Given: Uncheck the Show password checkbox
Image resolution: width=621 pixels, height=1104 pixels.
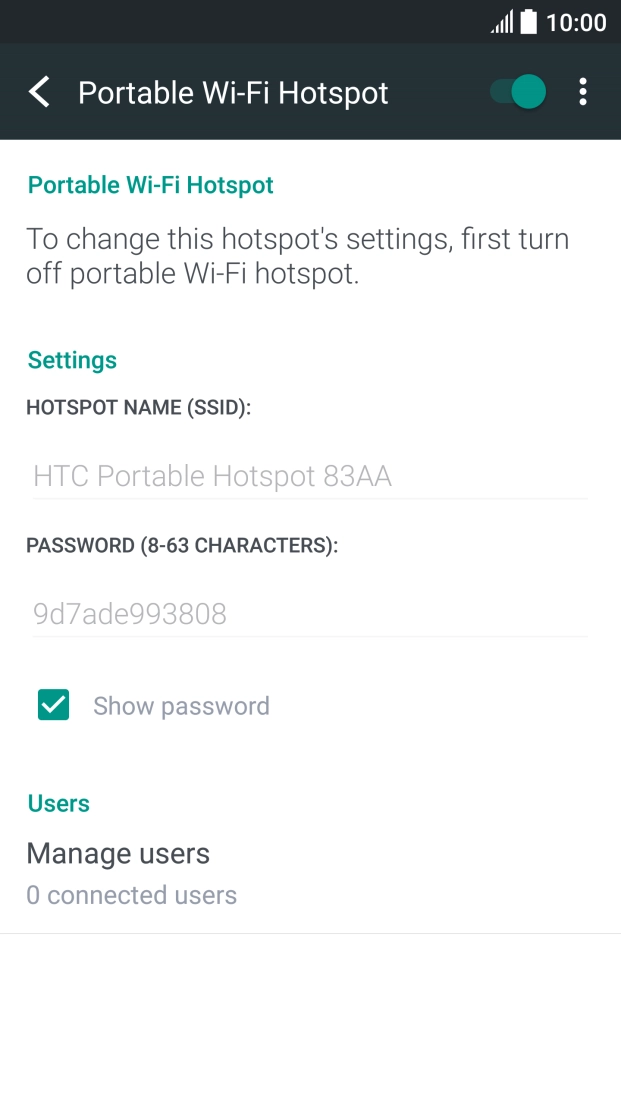Looking at the screenshot, I should click(53, 705).
